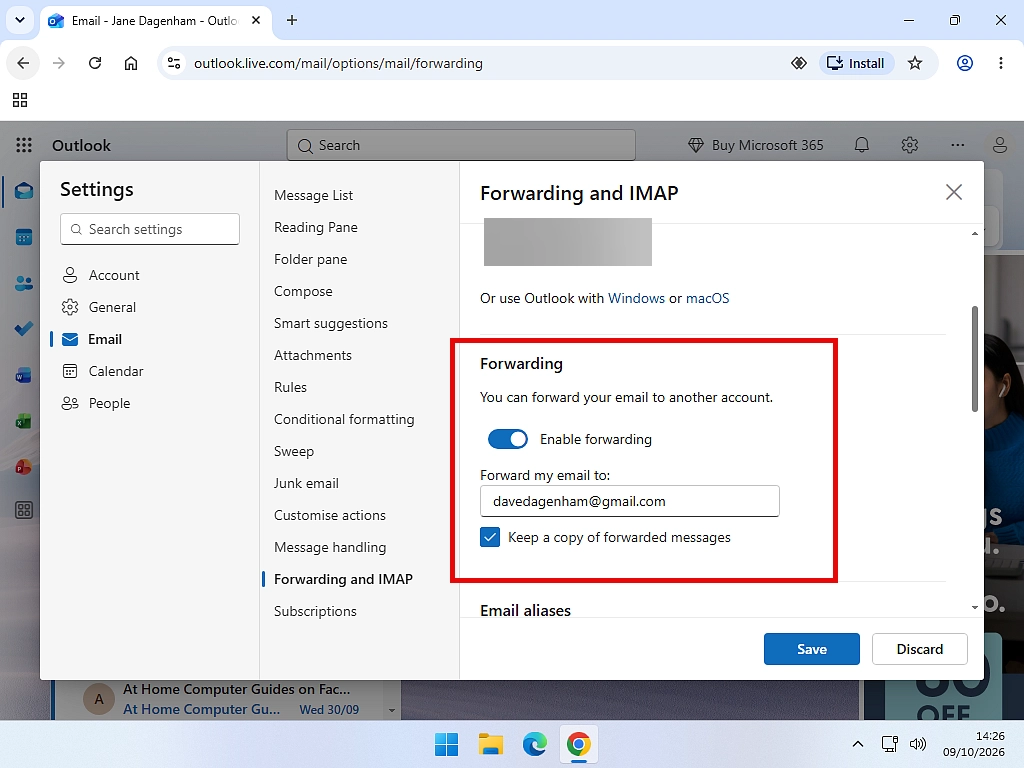Open the Excel app icon in rail
This screenshot has width=1024, height=768.
[24, 421]
